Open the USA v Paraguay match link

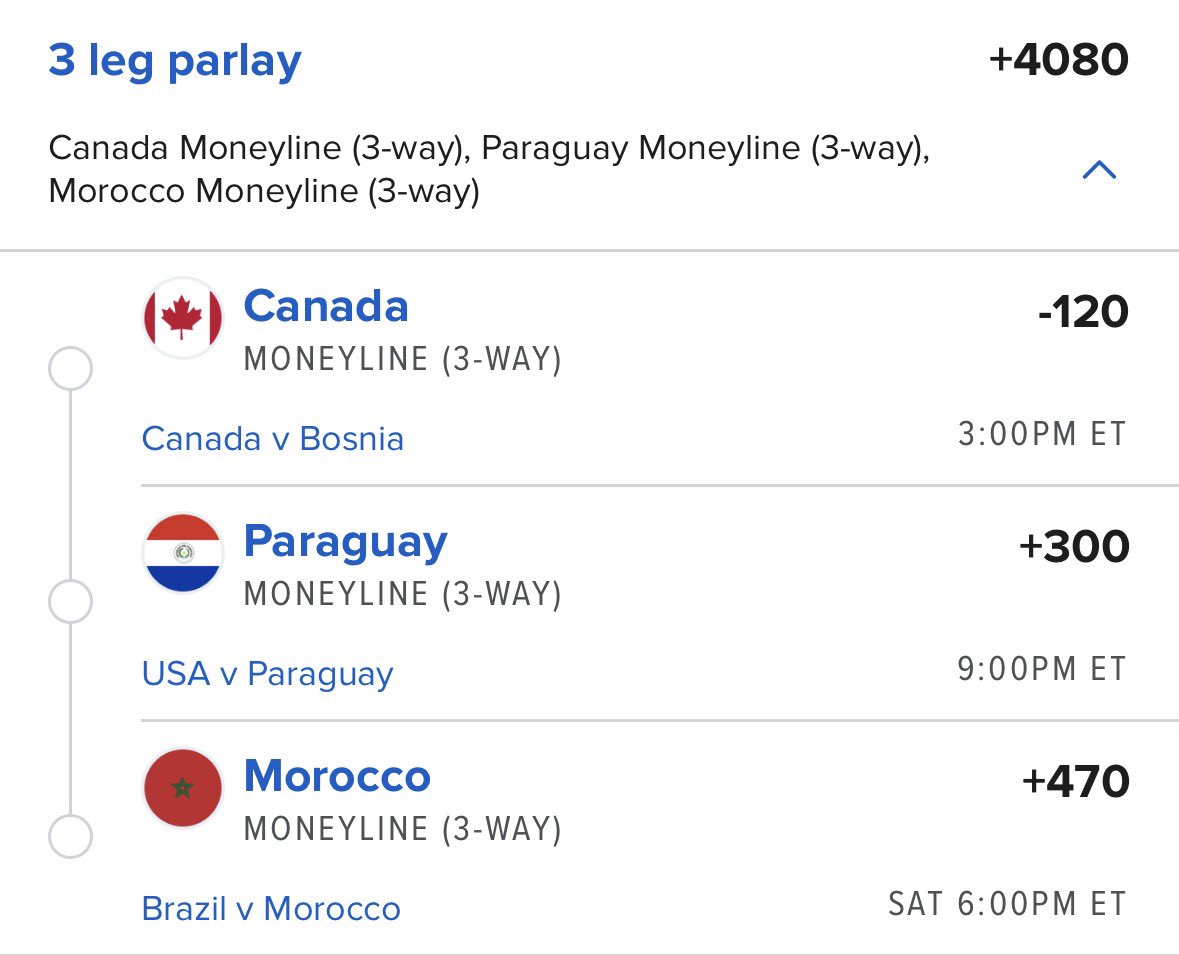click(x=267, y=675)
